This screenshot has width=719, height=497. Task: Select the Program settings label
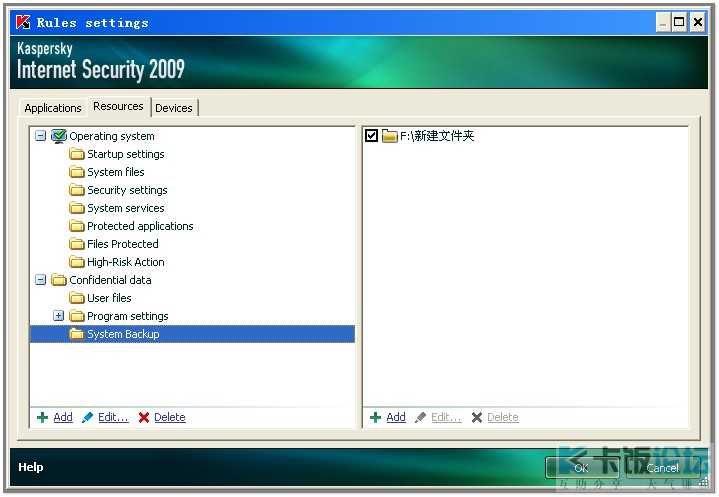pyautogui.click(x=127, y=316)
